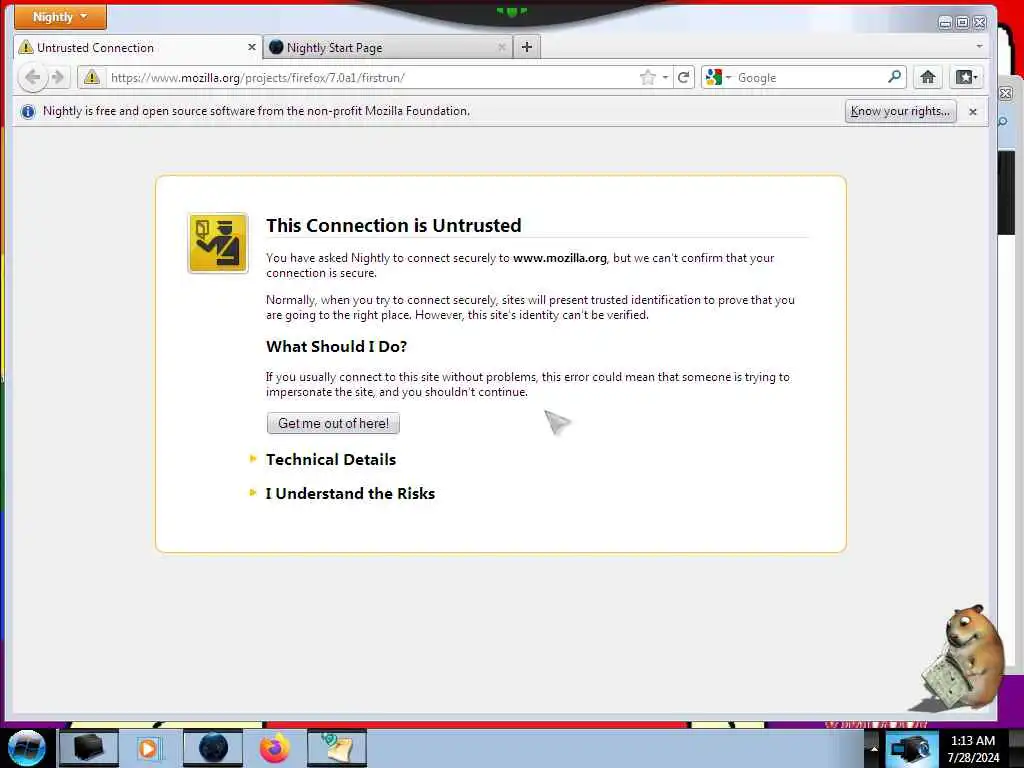Screen dimensions: 1024x768
Task: Open the scroll paper taskbar icon
Action: [337, 748]
